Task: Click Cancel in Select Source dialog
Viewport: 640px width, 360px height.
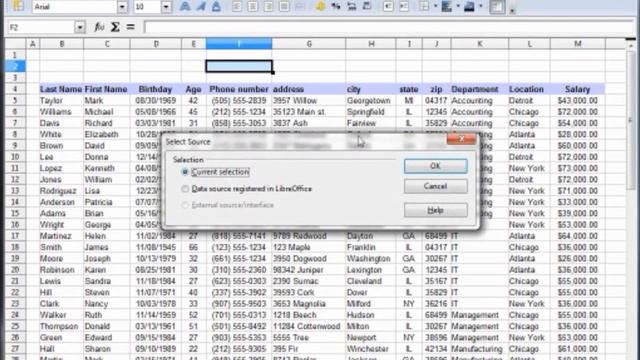Action: pos(436,187)
